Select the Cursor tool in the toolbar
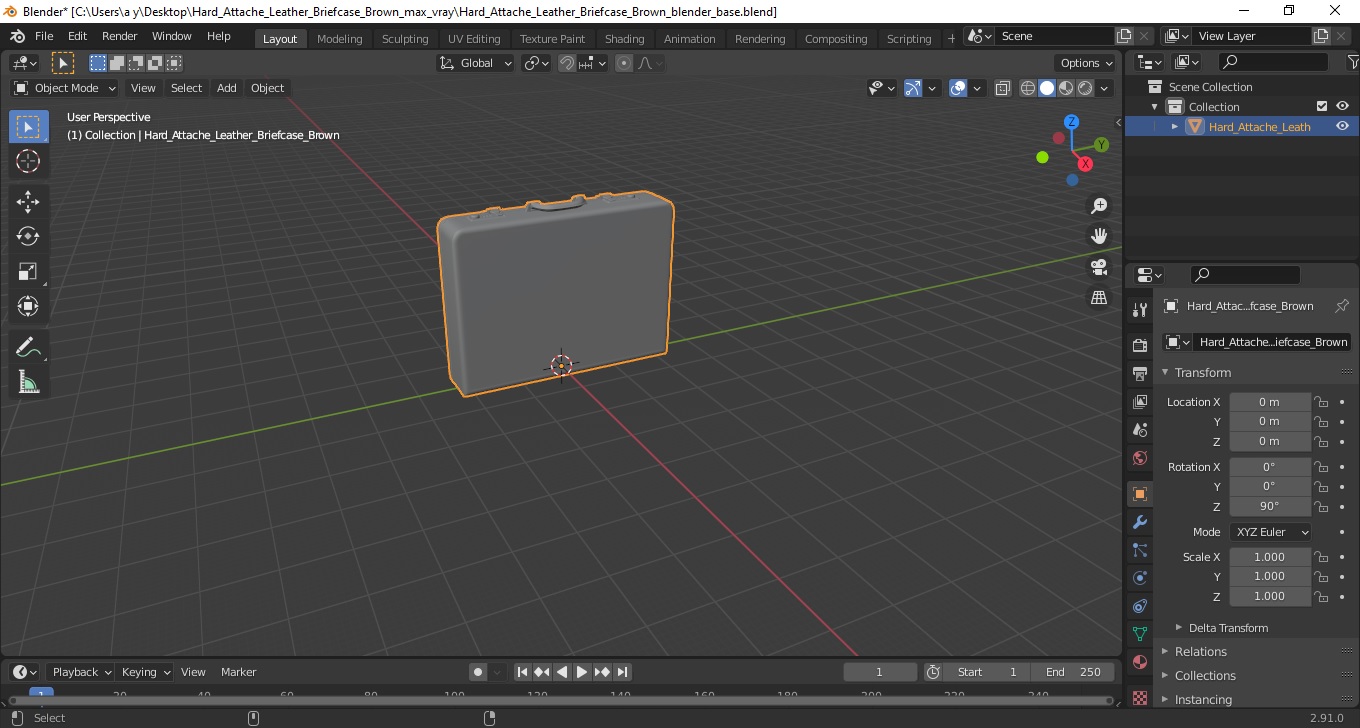1360x728 pixels. 28,161
